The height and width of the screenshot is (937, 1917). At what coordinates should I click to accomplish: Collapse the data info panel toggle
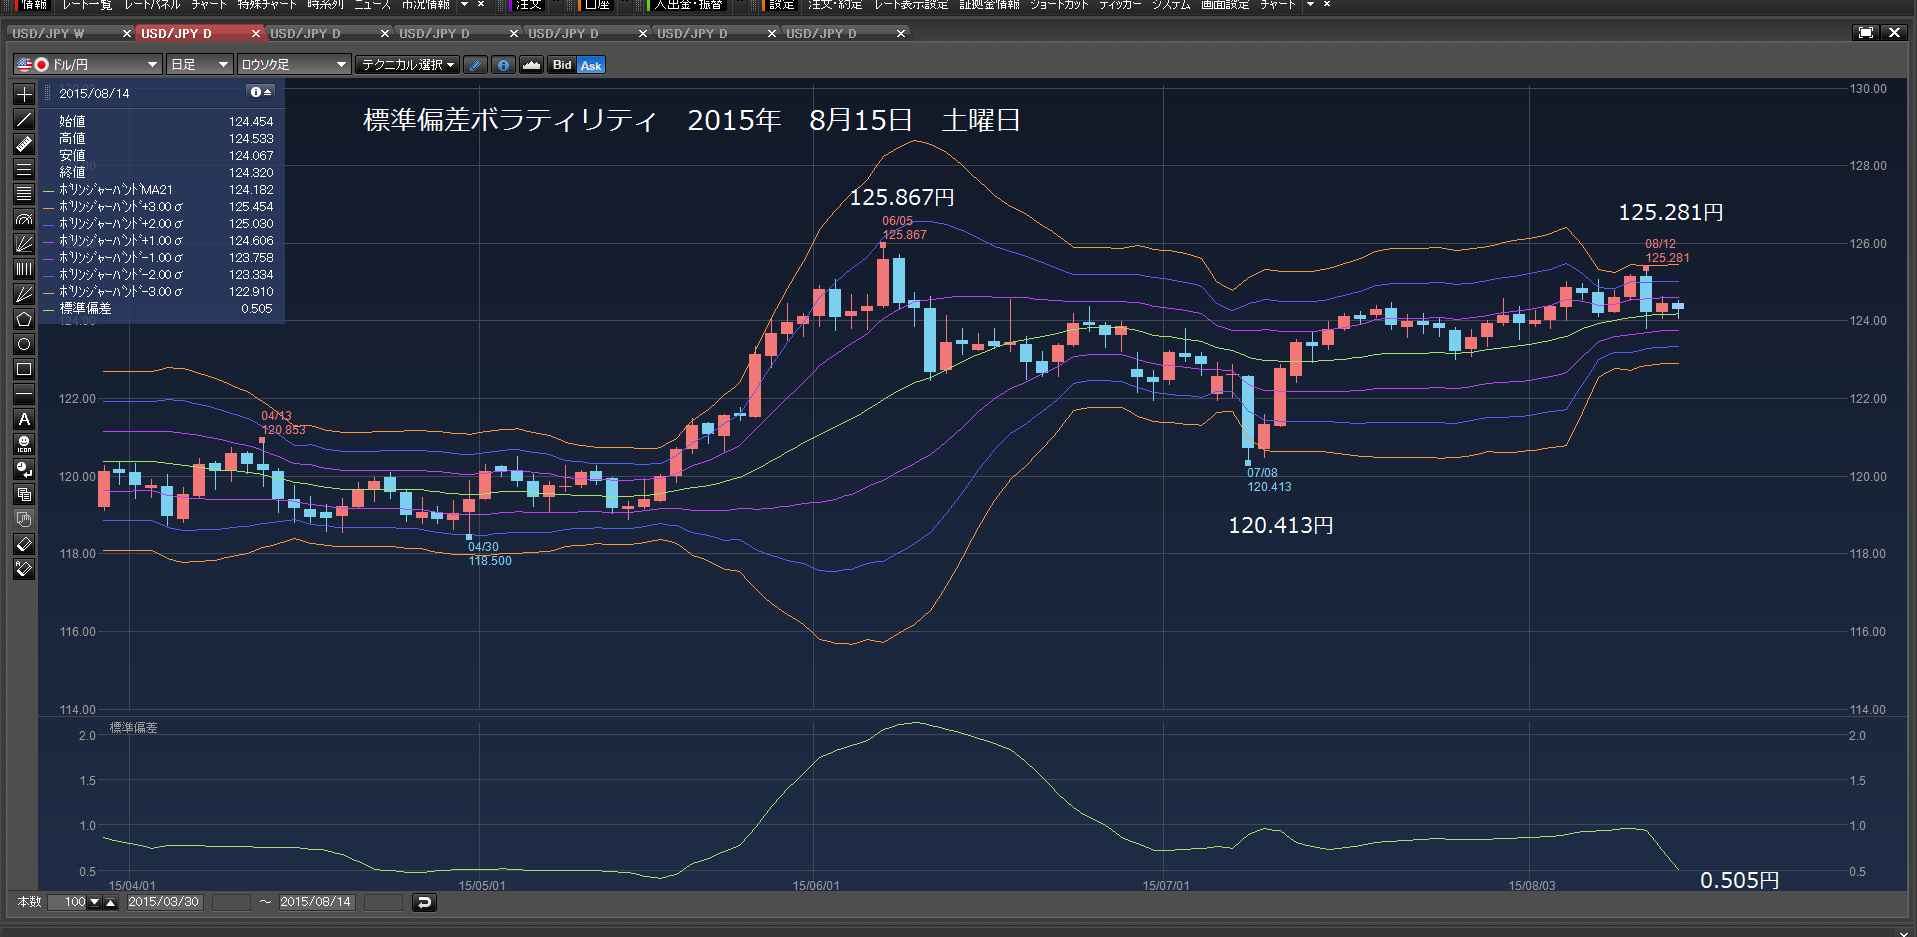coord(261,92)
